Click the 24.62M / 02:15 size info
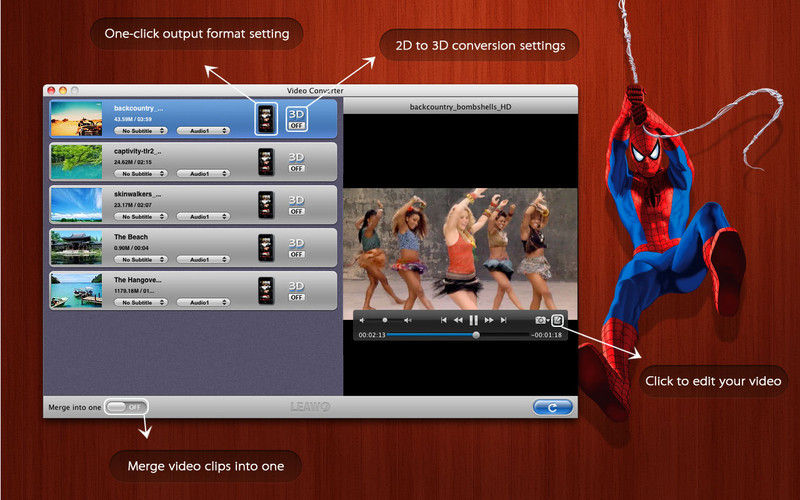The width and height of the screenshot is (800, 500). (x=133, y=162)
